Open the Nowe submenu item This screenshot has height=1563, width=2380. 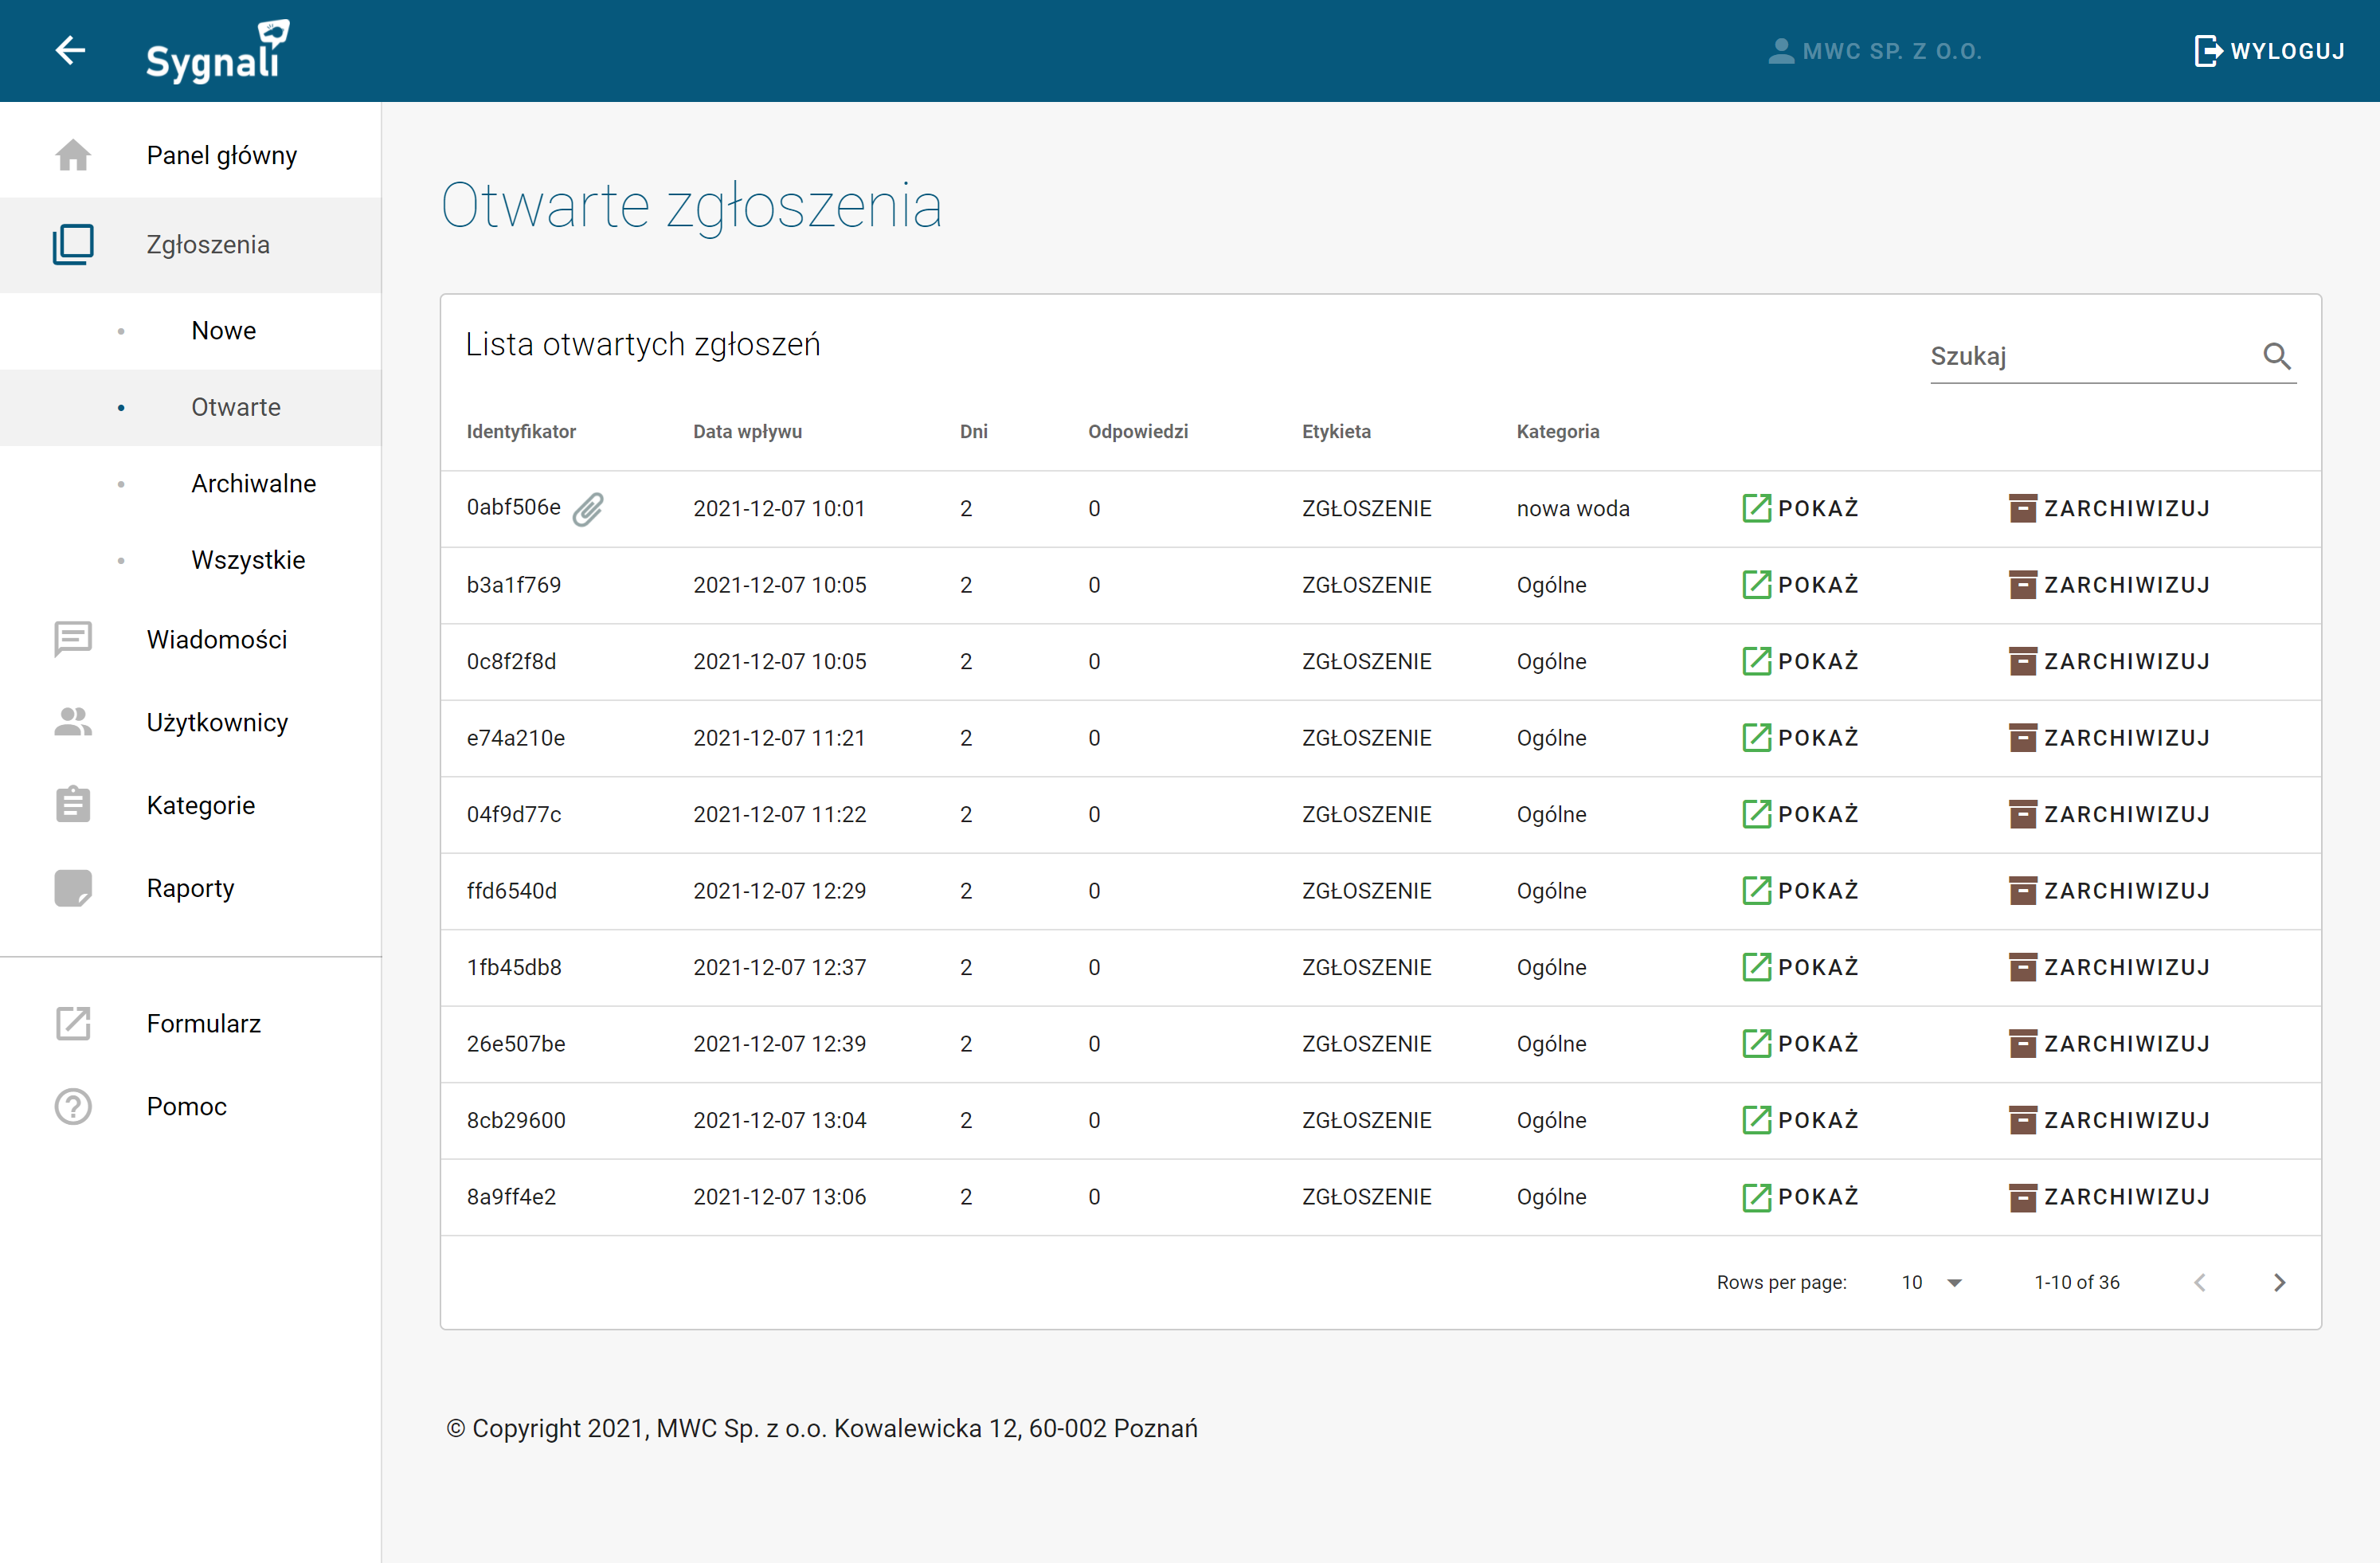coord(223,331)
